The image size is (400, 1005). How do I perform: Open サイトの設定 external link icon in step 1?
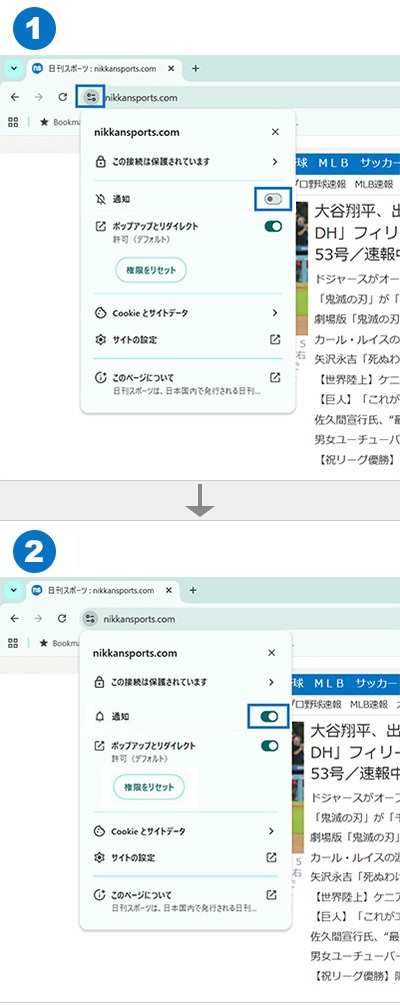coord(275,340)
